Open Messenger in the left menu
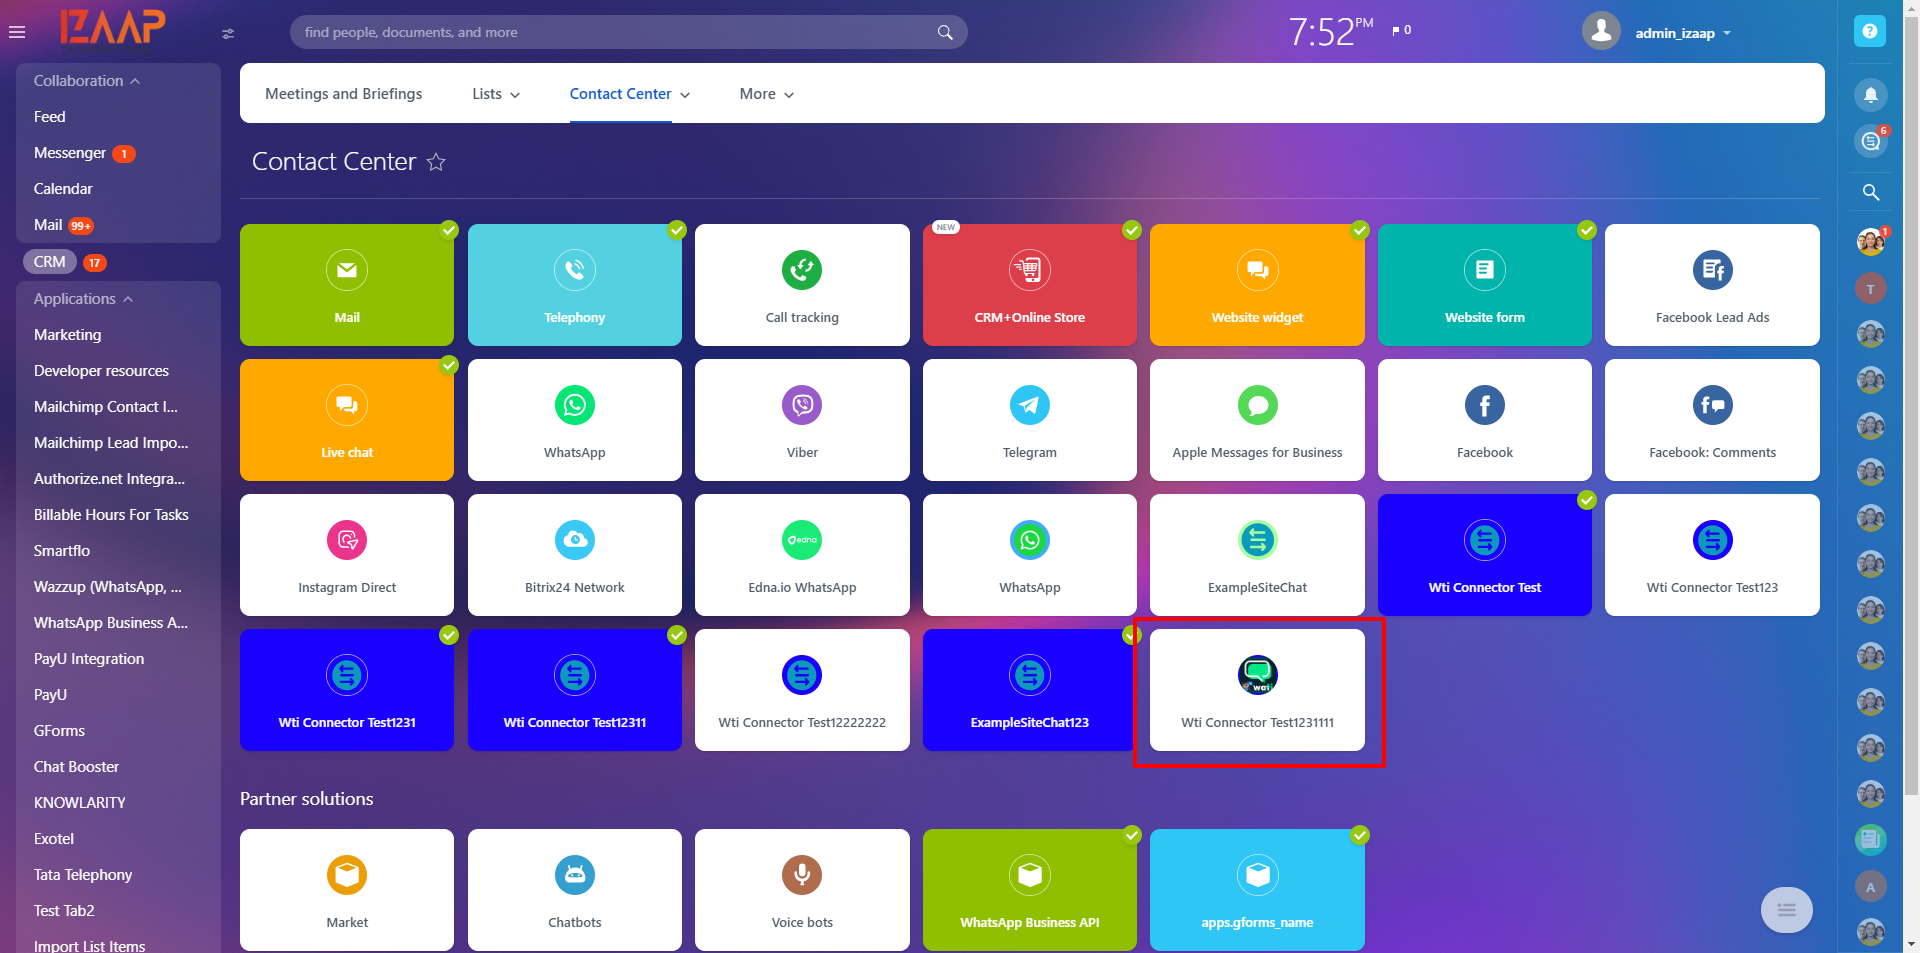The height and width of the screenshot is (953, 1920). tap(70, 153)
